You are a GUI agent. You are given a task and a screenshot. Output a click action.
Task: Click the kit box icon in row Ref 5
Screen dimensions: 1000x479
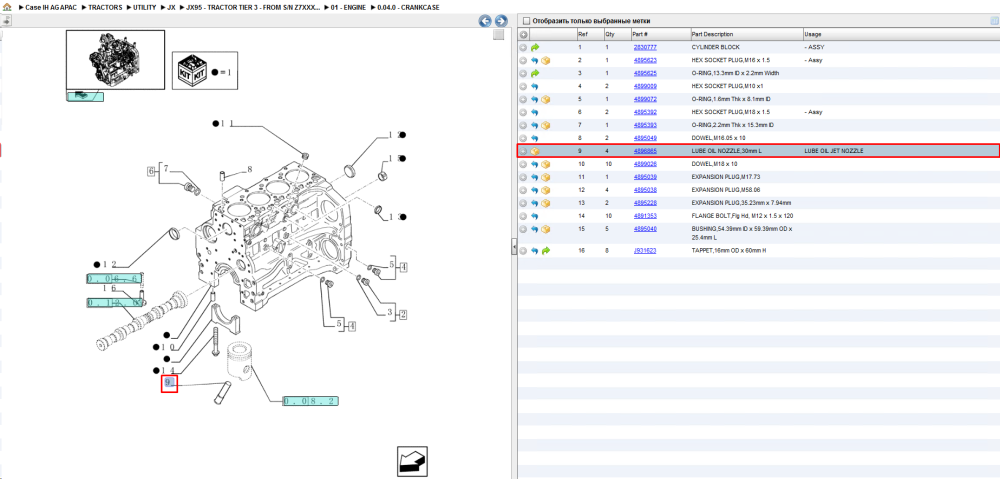[545, 99]
